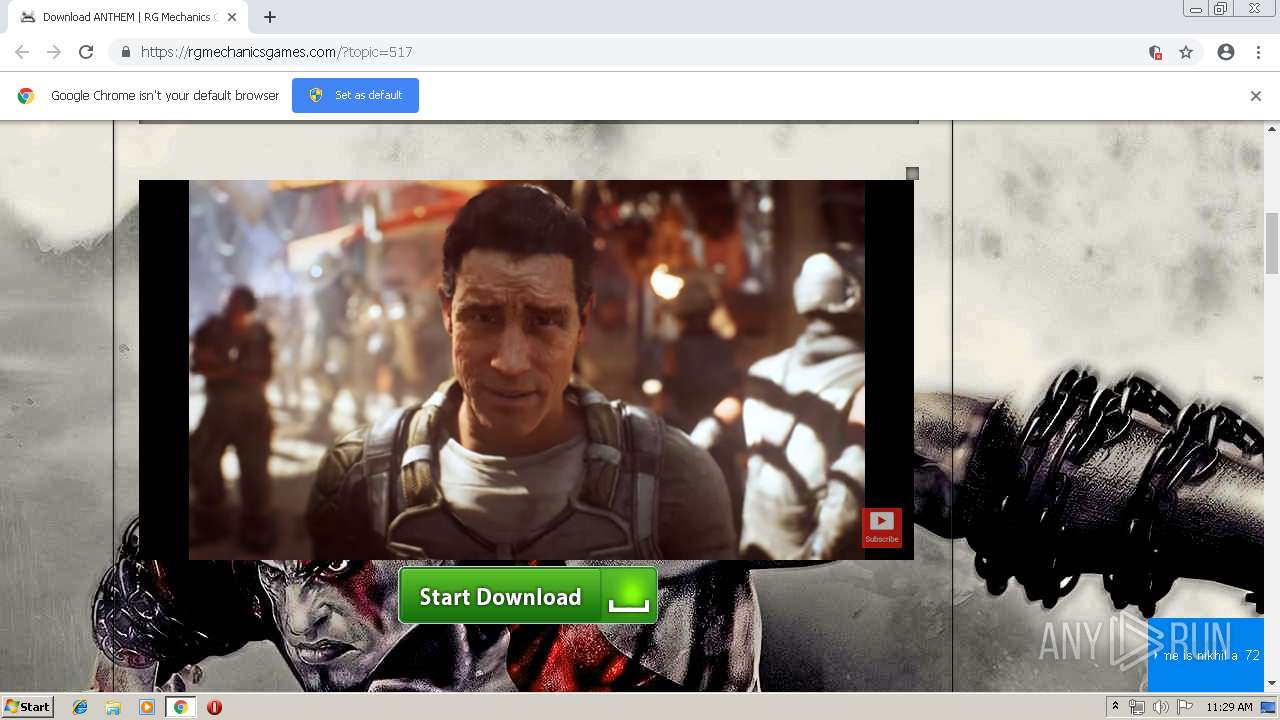Viewport: 1280px width, 720px height.
Task: Open Action Center flag icon
Action: point(1184,707)
